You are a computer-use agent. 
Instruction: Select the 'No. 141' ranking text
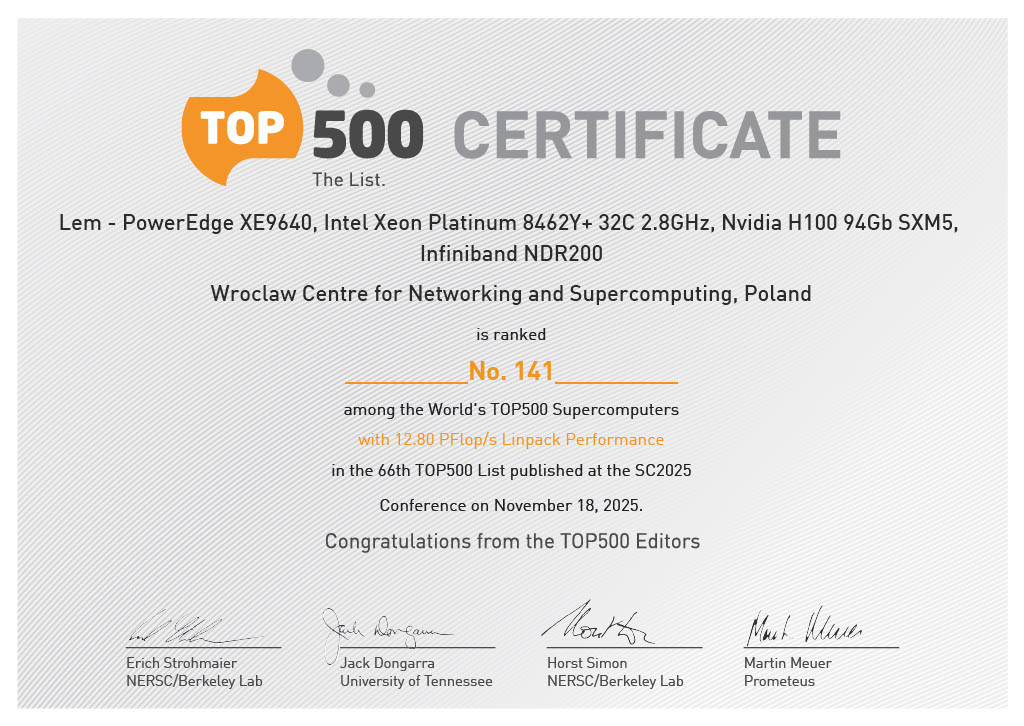[x=511, y=370]
